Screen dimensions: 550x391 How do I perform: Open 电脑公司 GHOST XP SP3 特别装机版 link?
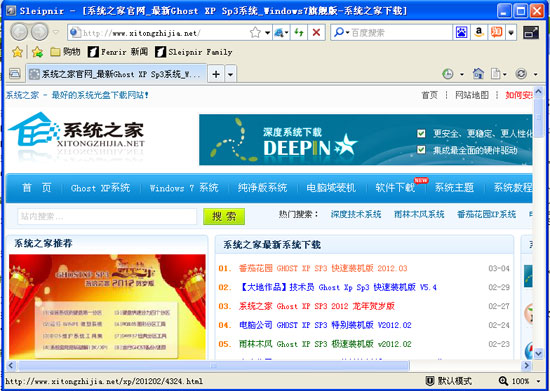click(325, 325)
